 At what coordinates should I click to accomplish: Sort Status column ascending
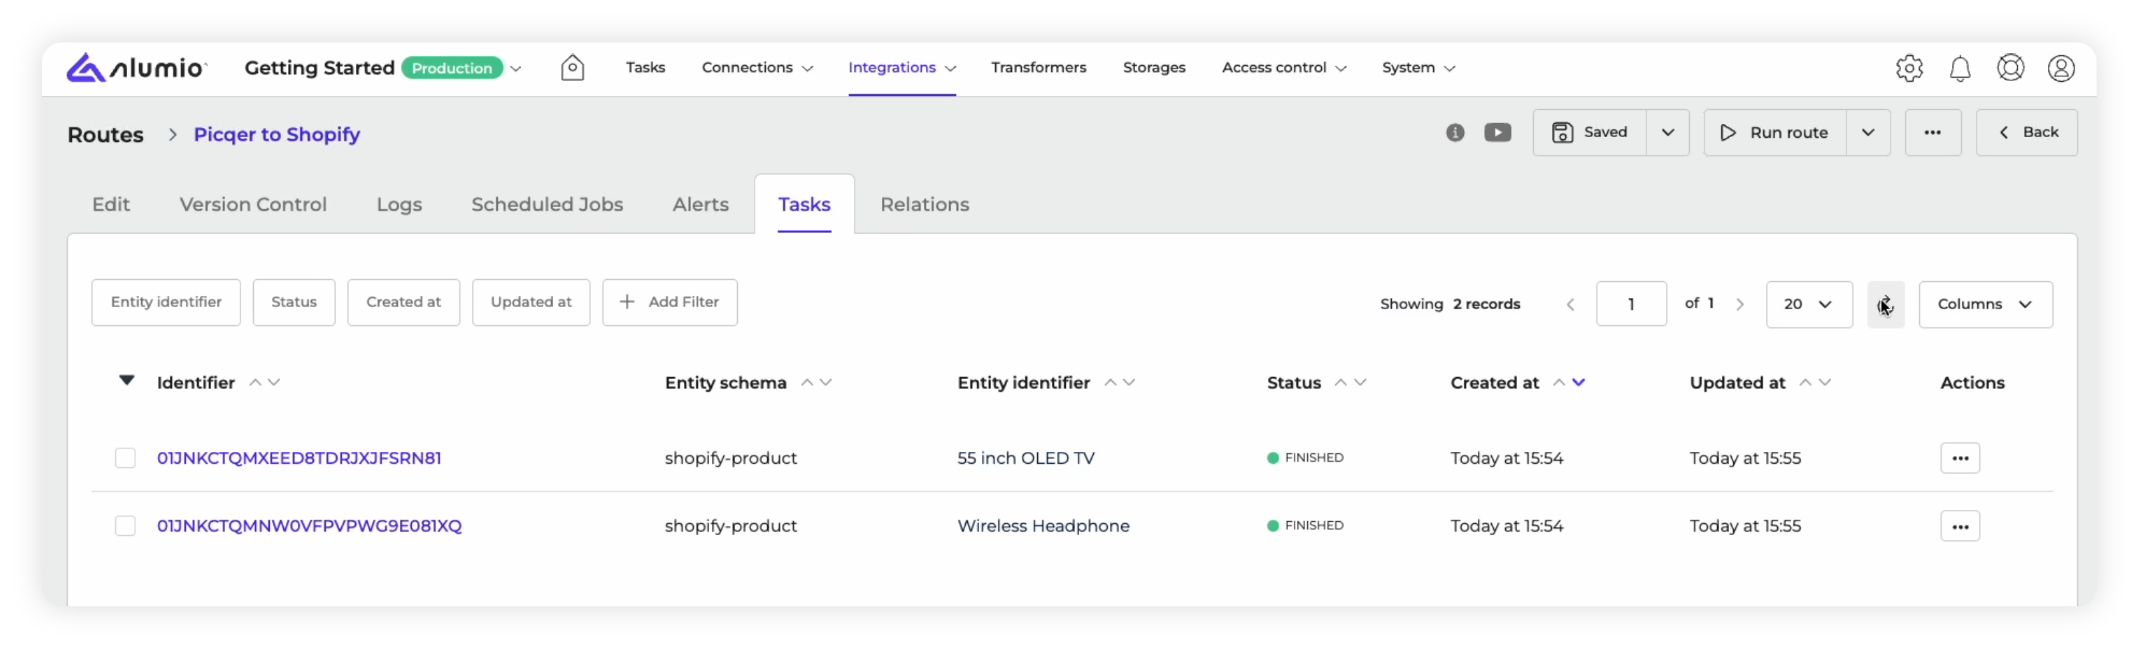coord(1341,383)
